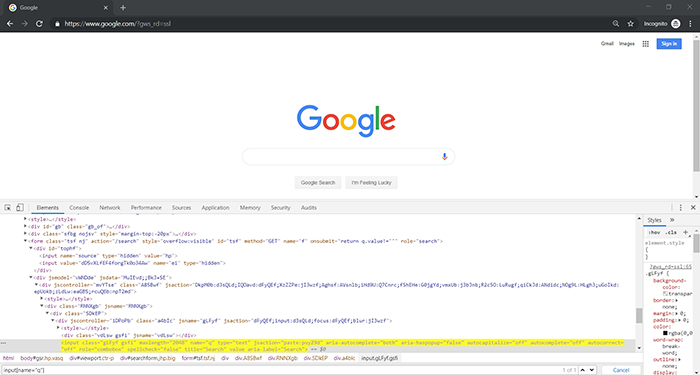Open the Security tab
700x375 pixels.
tap(280, 208)
